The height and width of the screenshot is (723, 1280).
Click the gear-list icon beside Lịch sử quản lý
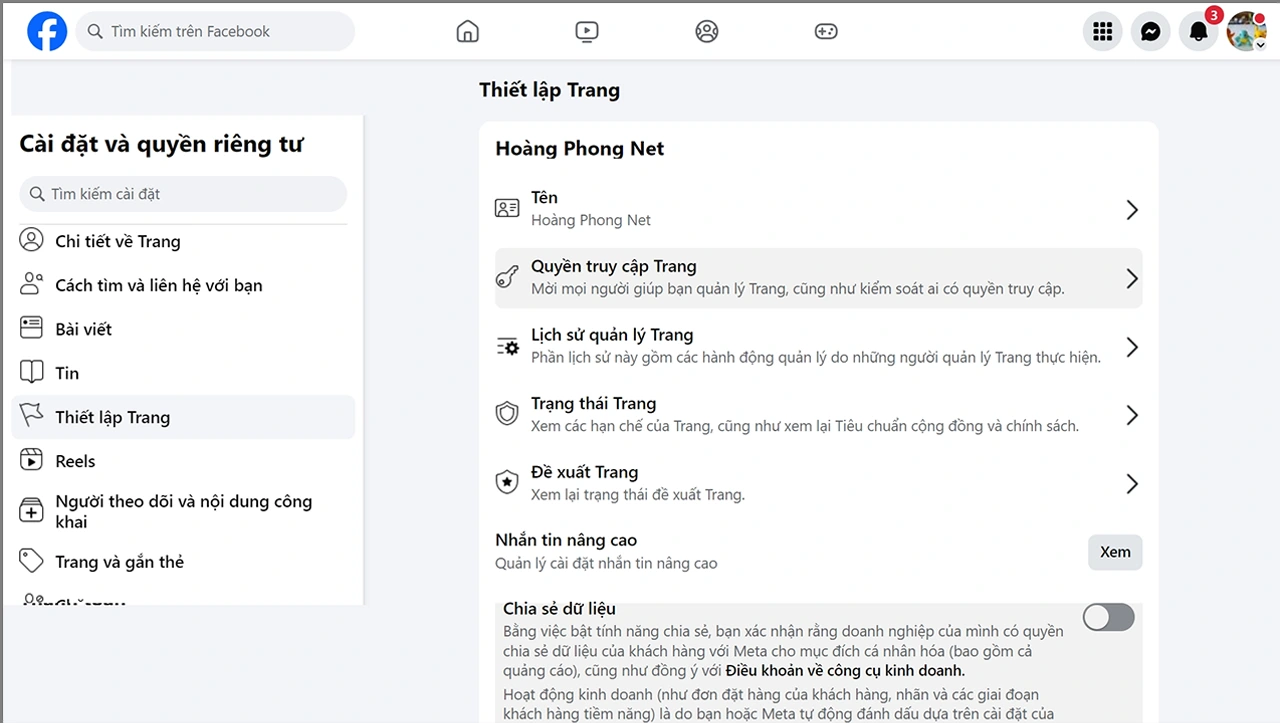point(507,346)
